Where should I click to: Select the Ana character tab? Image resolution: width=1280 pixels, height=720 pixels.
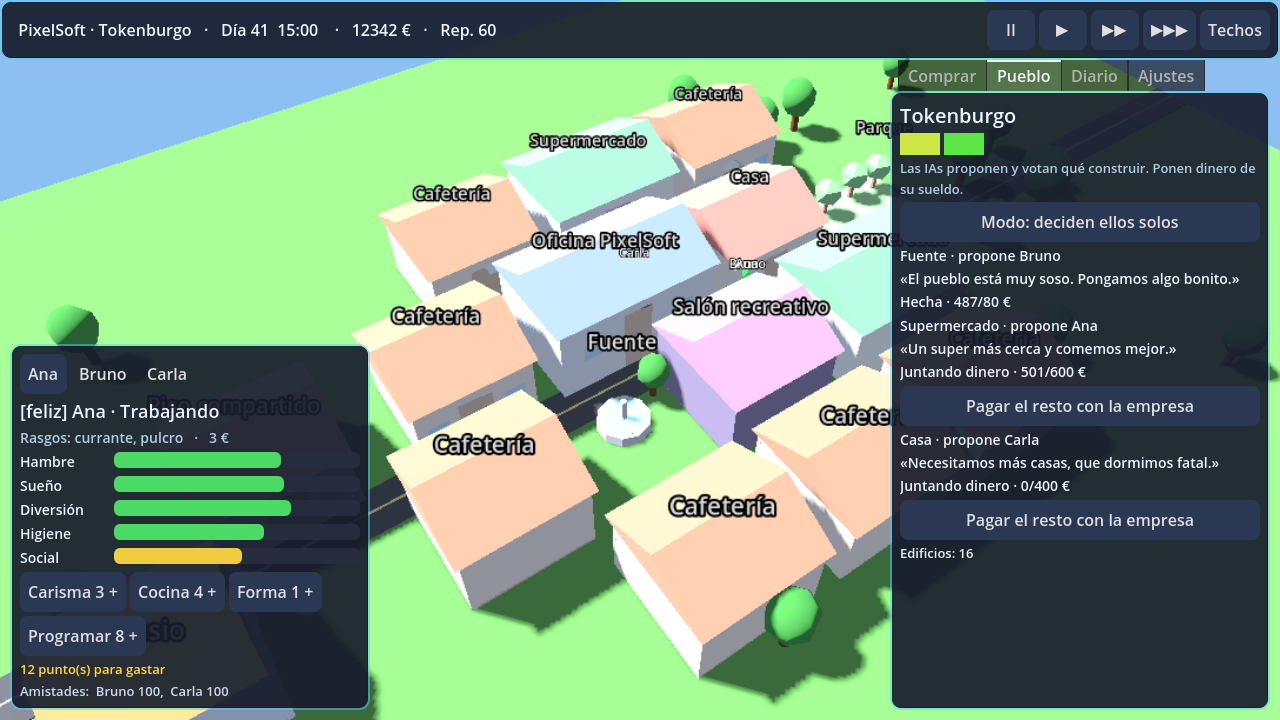[43, 374]
